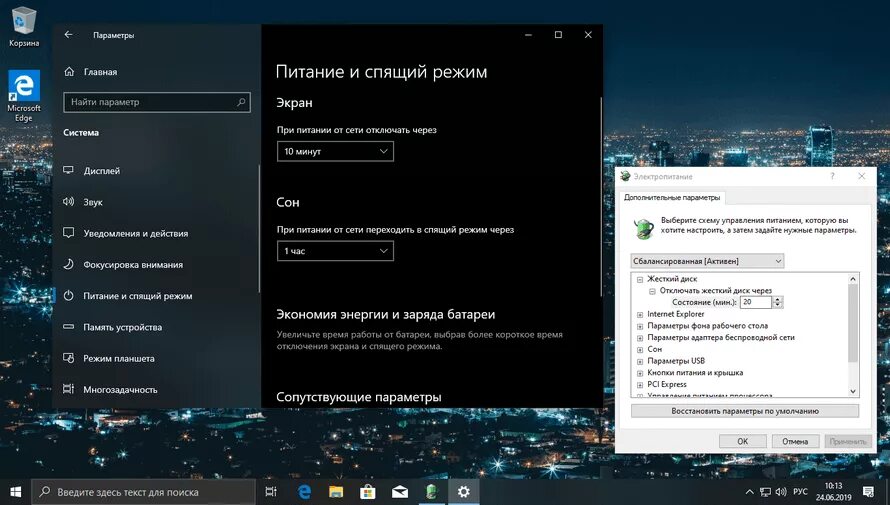
Task: Expand Параметры фона рабочего стола node
Action: tap(640, 326)
